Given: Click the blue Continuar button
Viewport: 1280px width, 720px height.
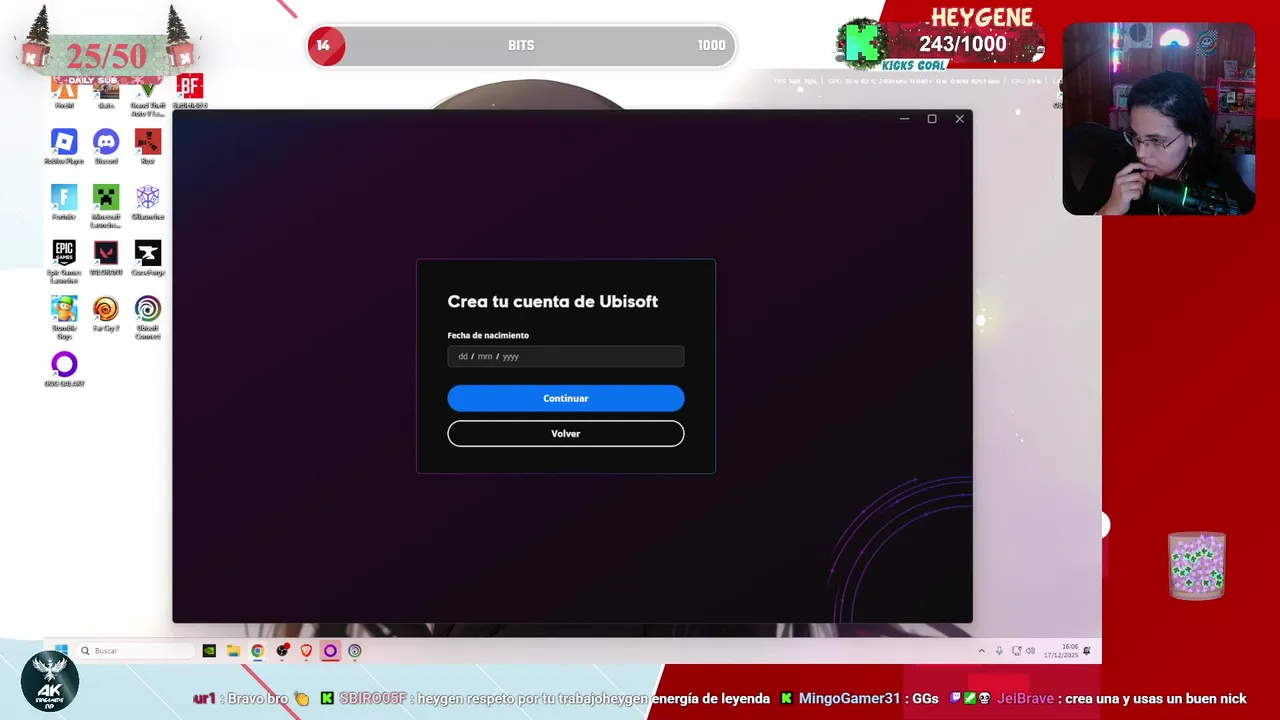Looking at the screenshot, I should click(x=565, y=398).
